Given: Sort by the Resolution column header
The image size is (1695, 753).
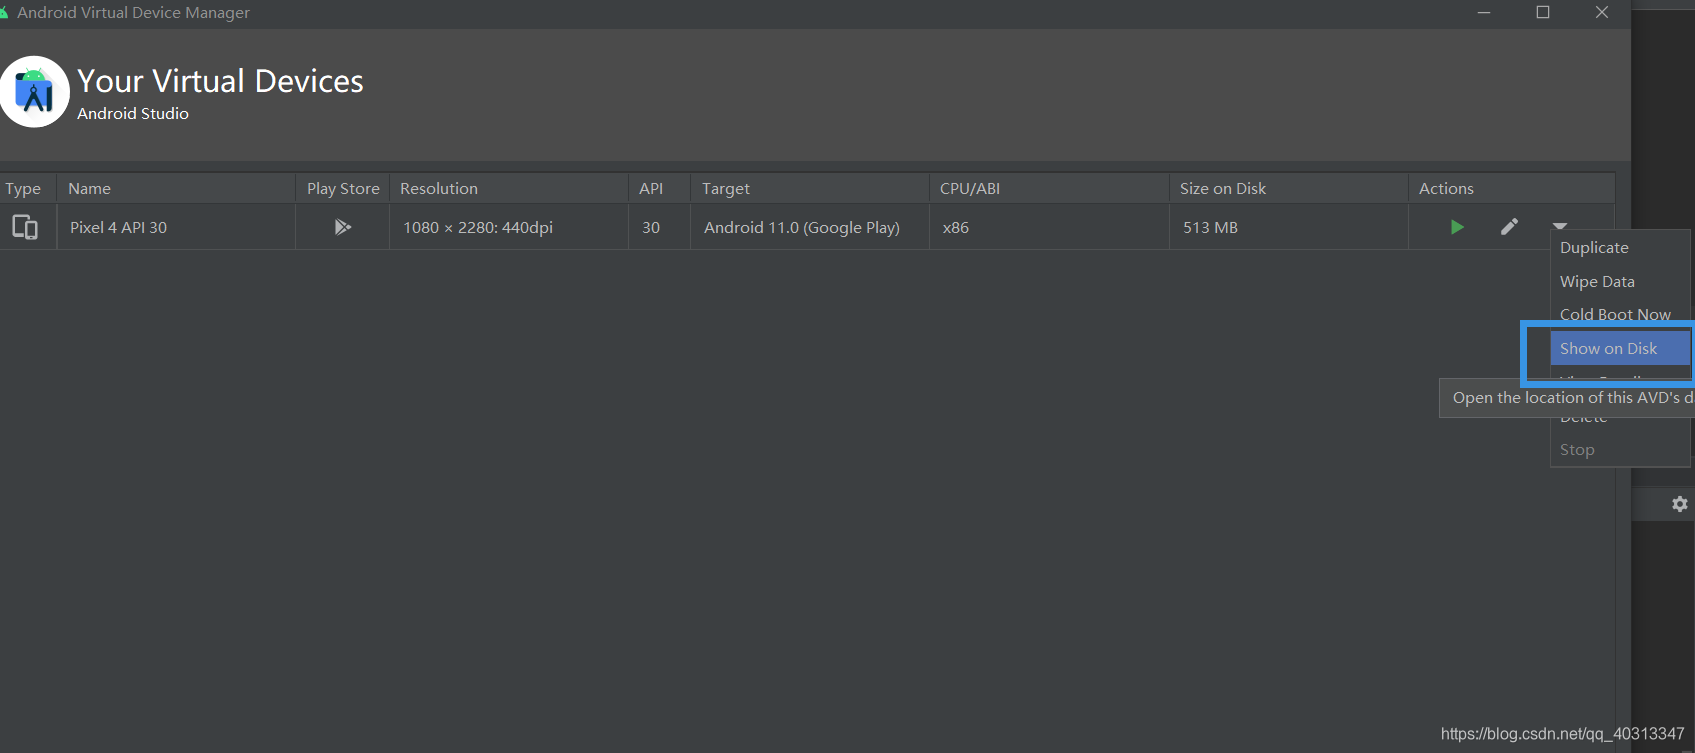Looking at the screenshot, I should (x=509, y=188).
